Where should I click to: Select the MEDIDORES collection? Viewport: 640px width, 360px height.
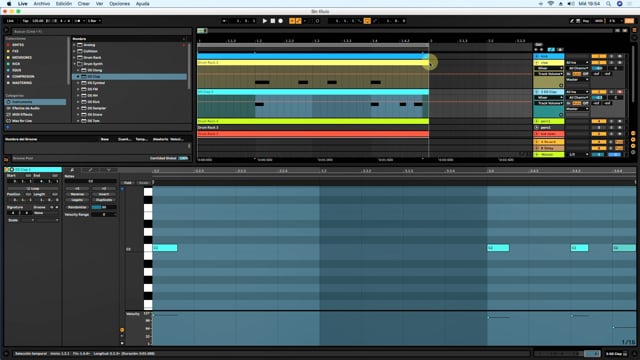coord(21,58)
